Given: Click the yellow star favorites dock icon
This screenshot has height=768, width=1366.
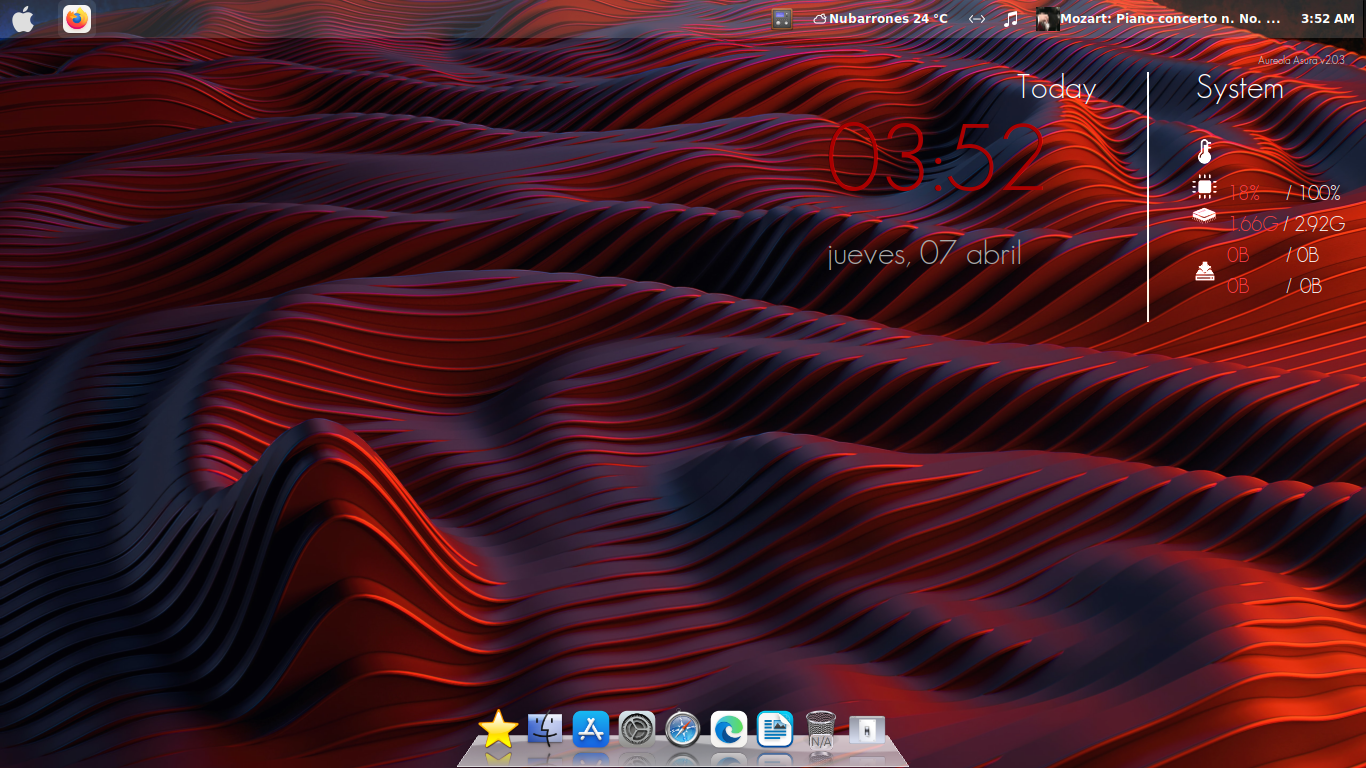Looking at the screenshot, I should click(498, 730).
